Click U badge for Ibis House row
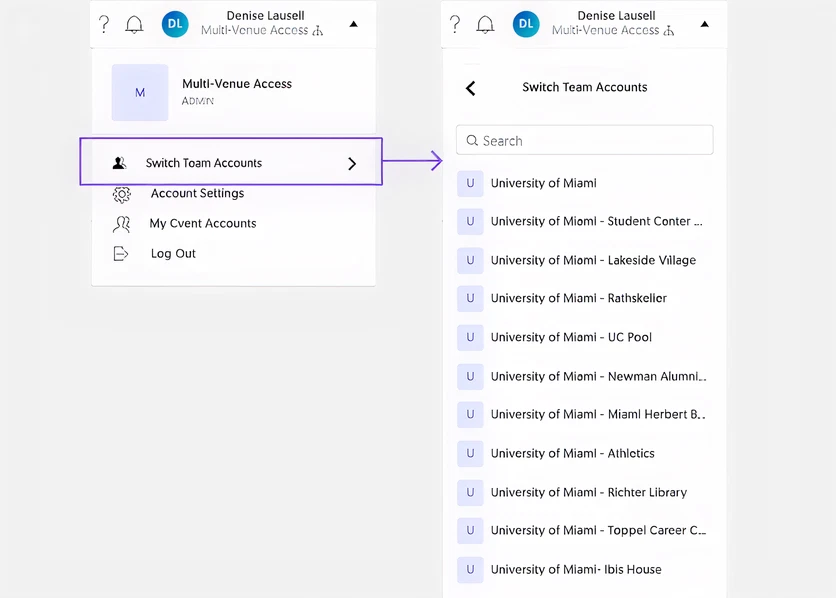The image size is (836, 598). pos(470,570)
